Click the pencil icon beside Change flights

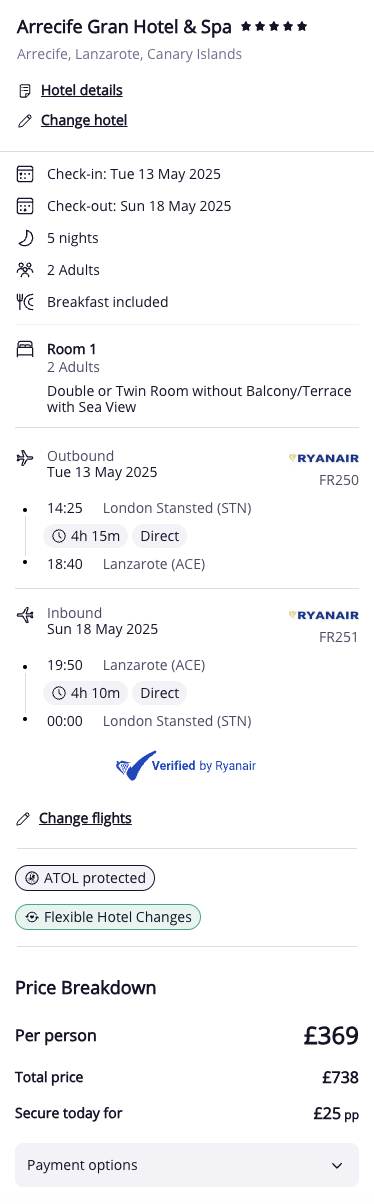(x=24, y=819)
